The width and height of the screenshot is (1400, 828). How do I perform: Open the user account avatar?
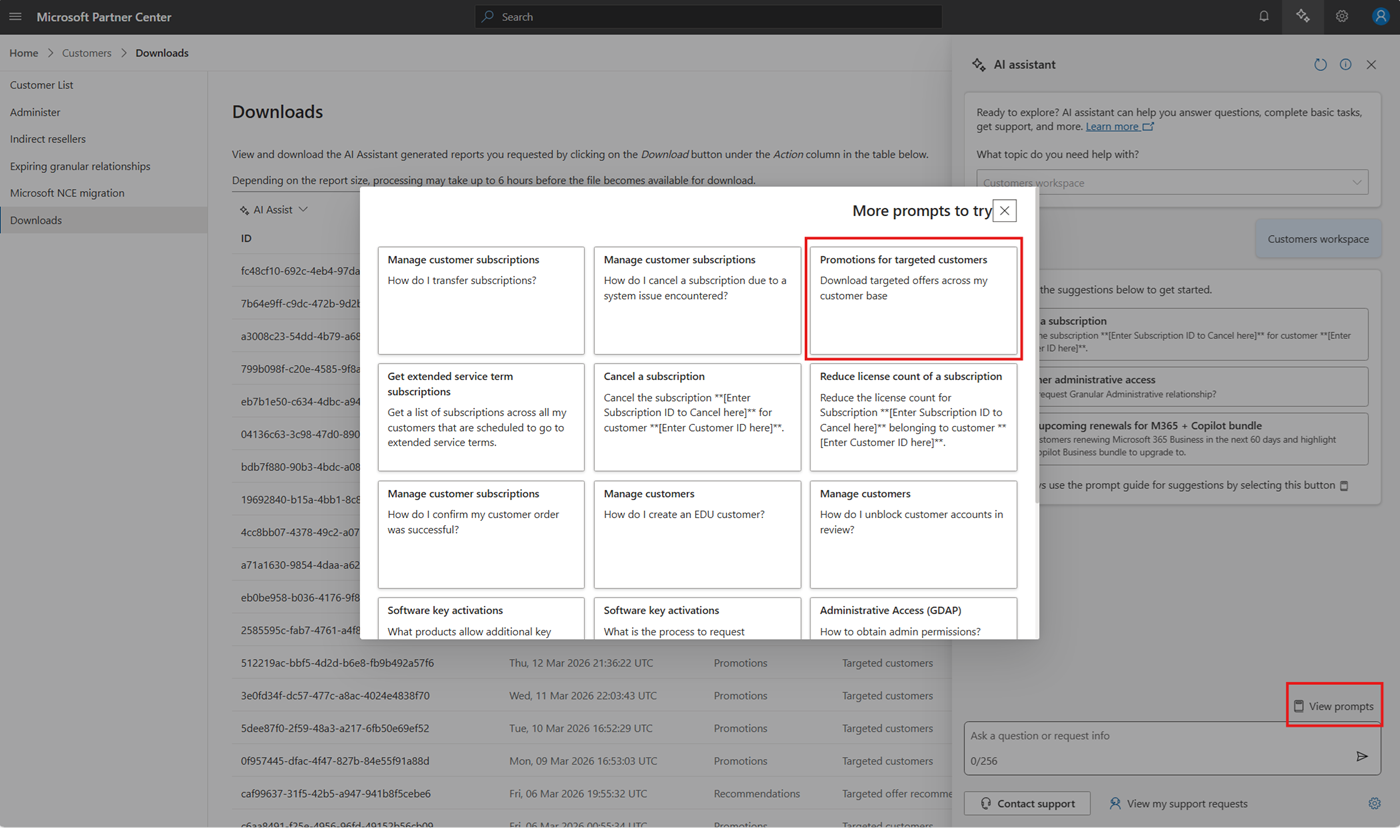tap(1381, 17)
